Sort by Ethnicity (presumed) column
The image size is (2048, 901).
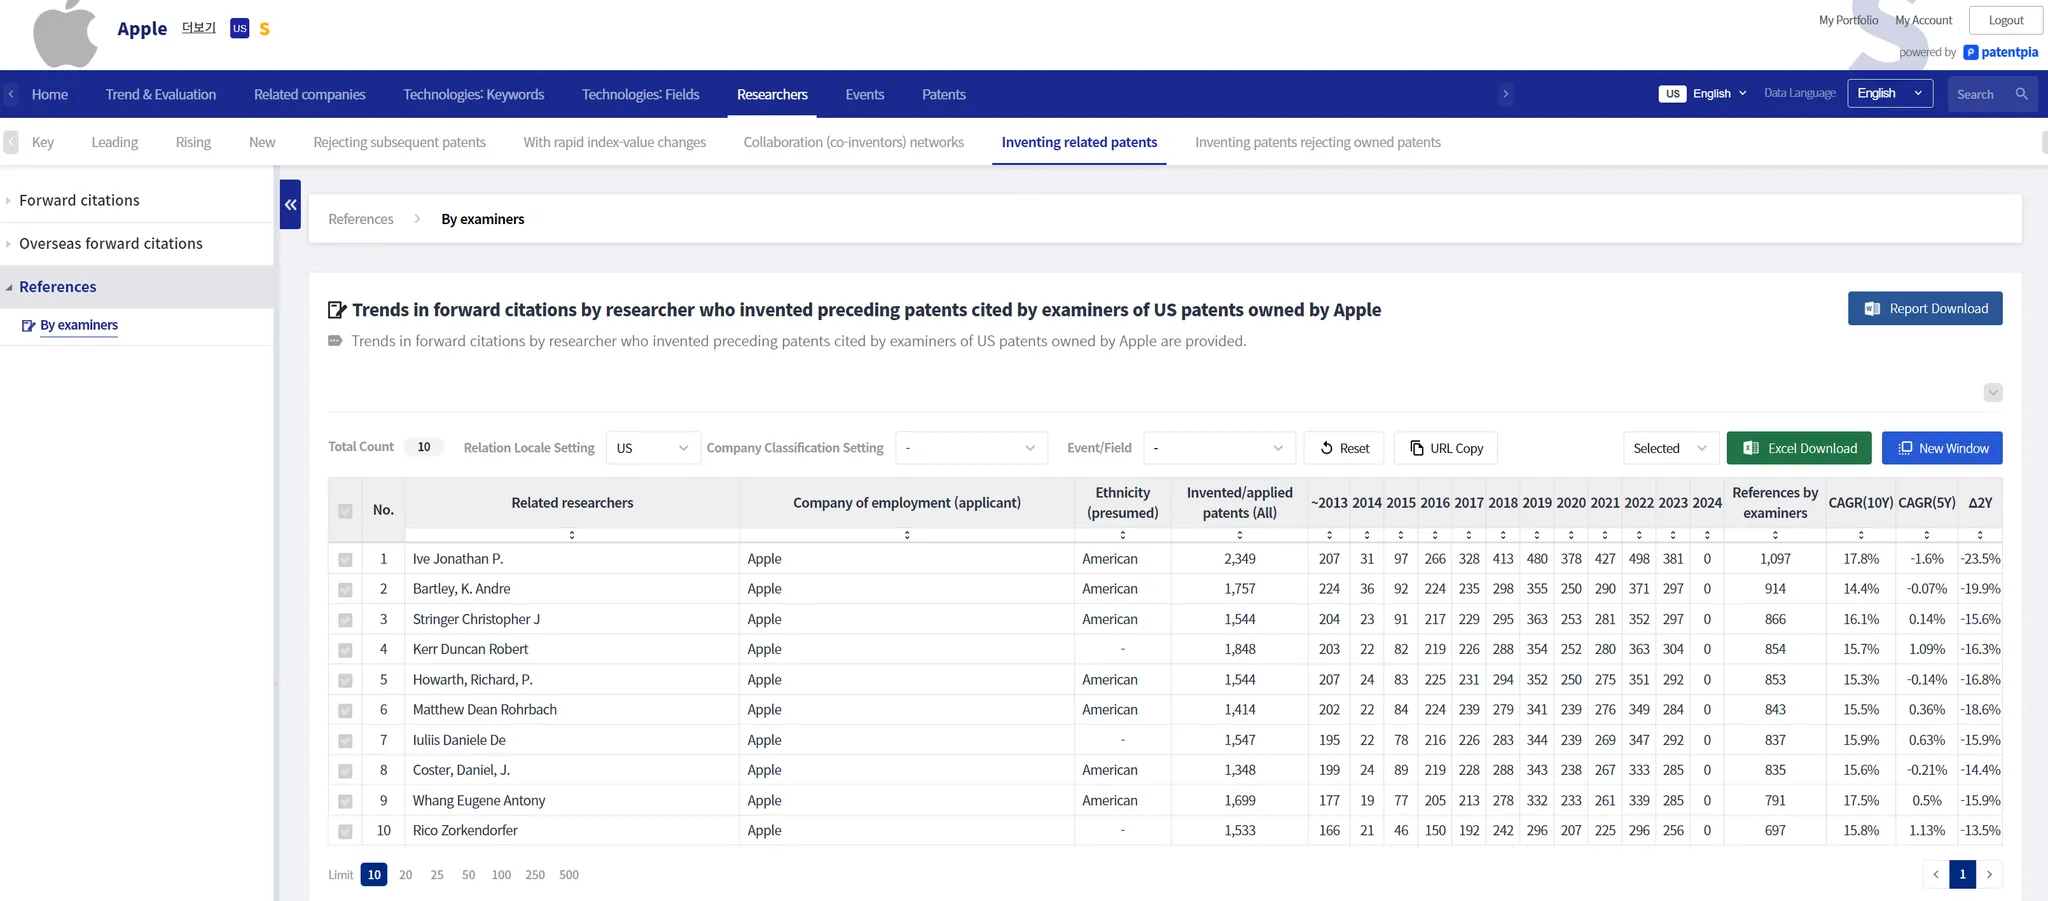[1123, 535]
